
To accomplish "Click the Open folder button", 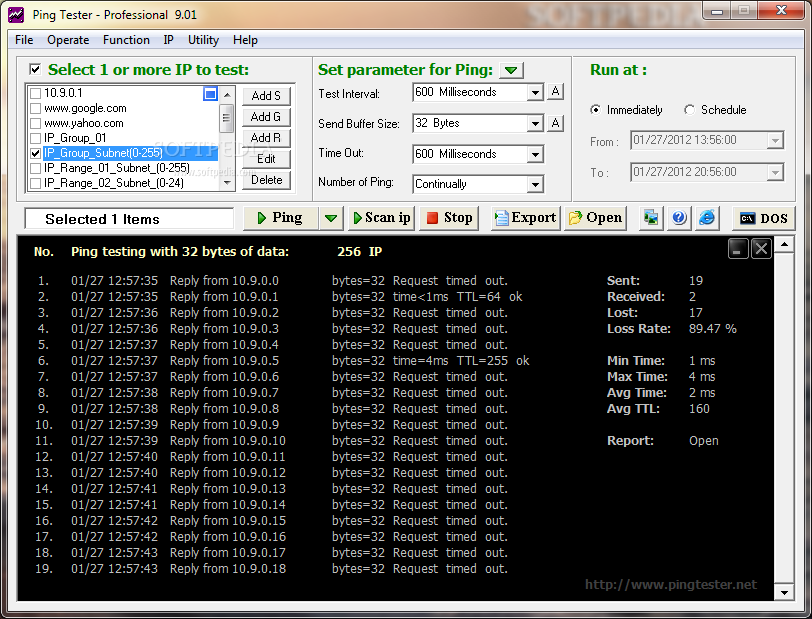I will tap(595, 218).
